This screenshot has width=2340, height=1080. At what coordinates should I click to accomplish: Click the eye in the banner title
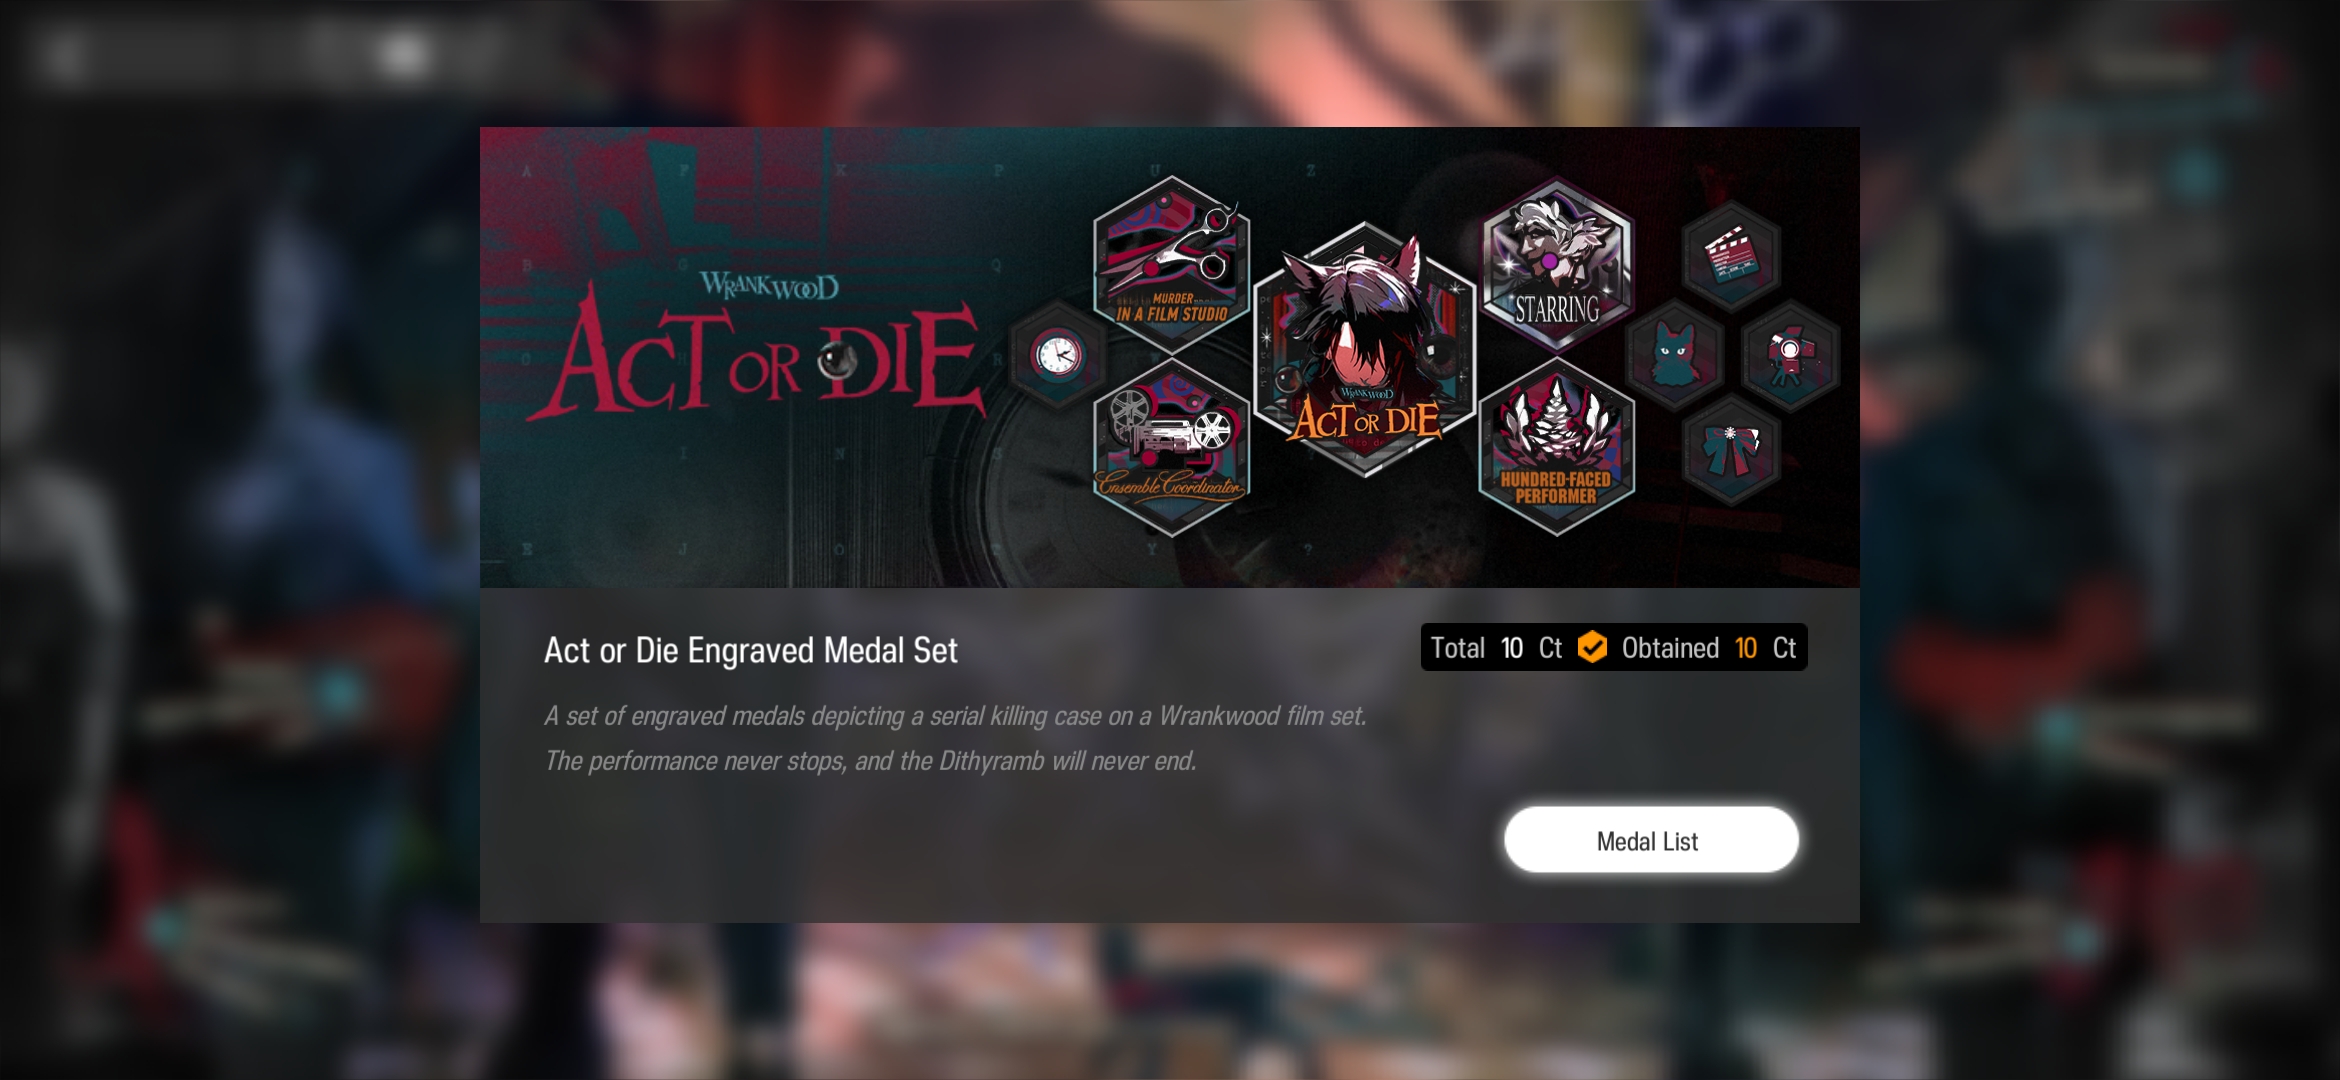836,360
